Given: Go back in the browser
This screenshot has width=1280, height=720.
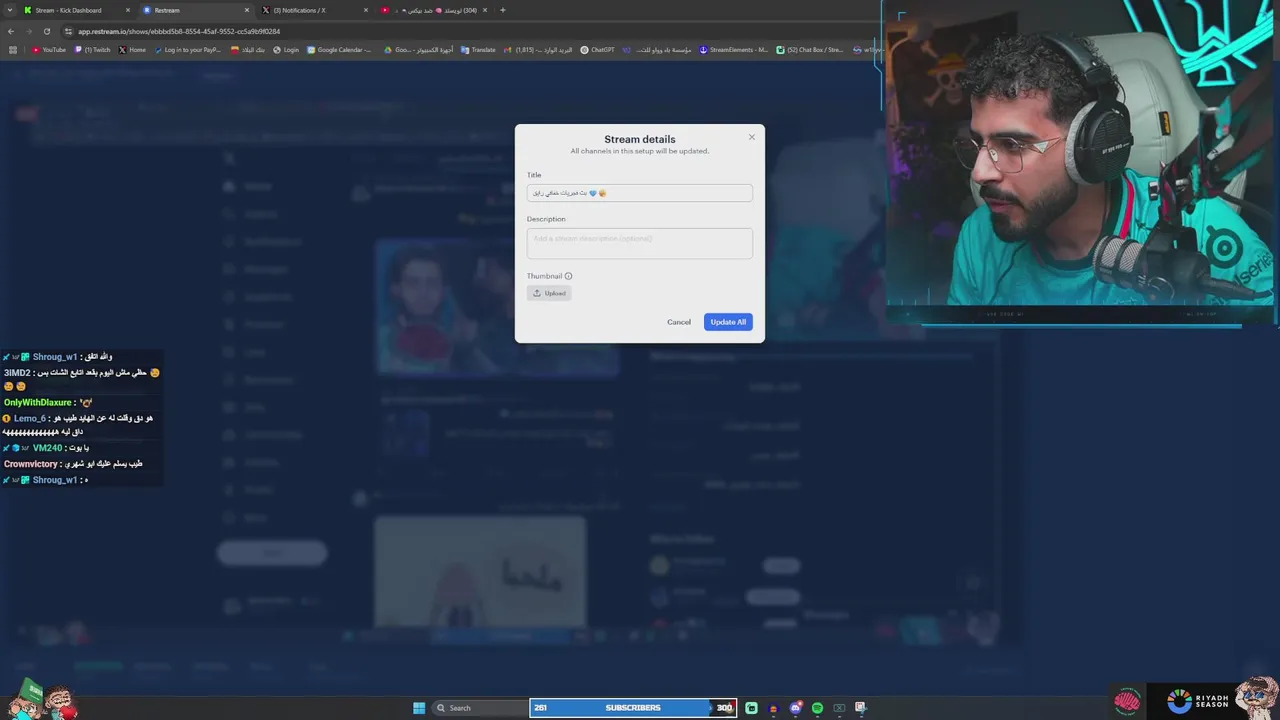Looking at the screenshot, I should 11,31.
